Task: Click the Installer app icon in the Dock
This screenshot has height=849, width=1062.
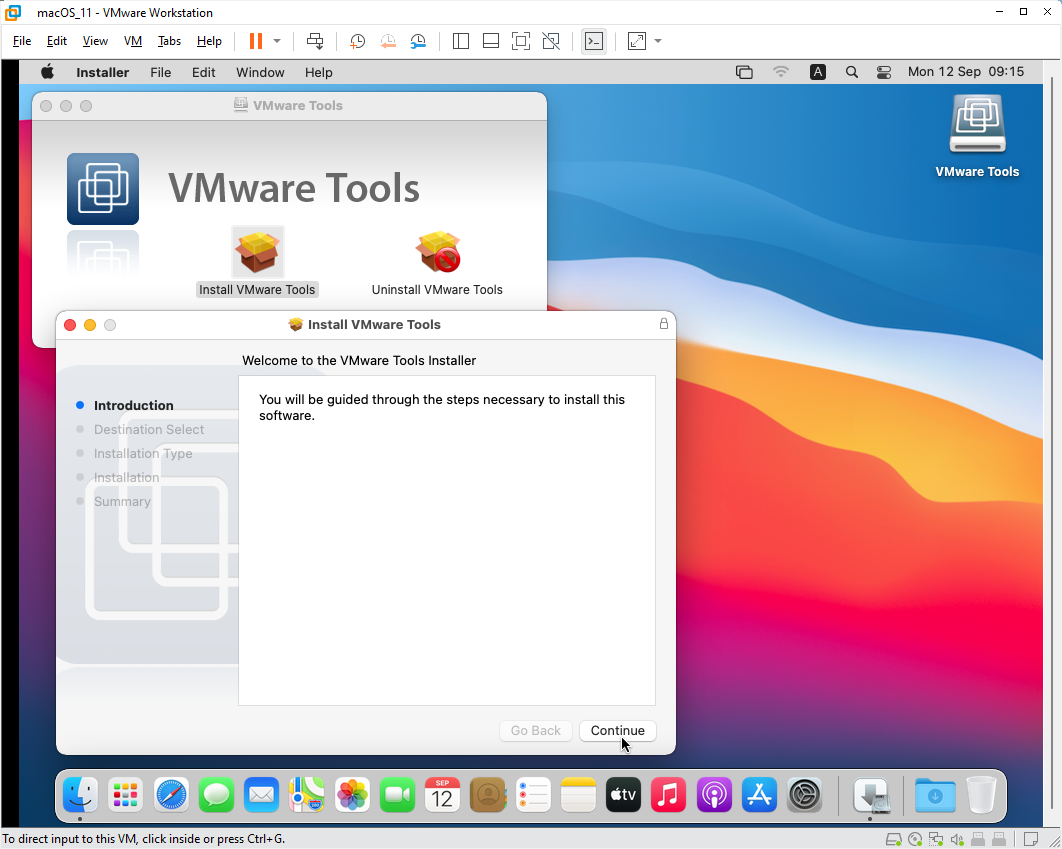Action: tap(871, 795)
